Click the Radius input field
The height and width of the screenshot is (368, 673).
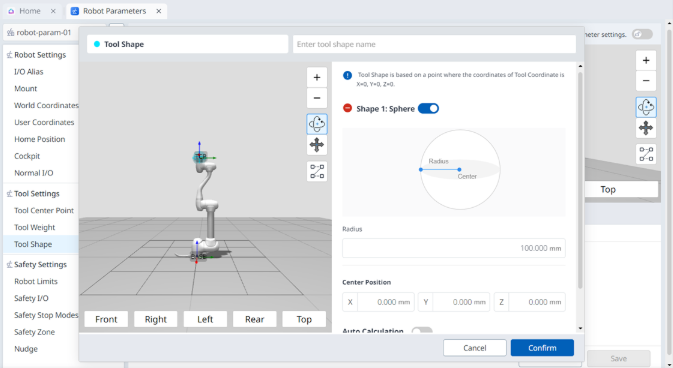click(x=454, y=248)
